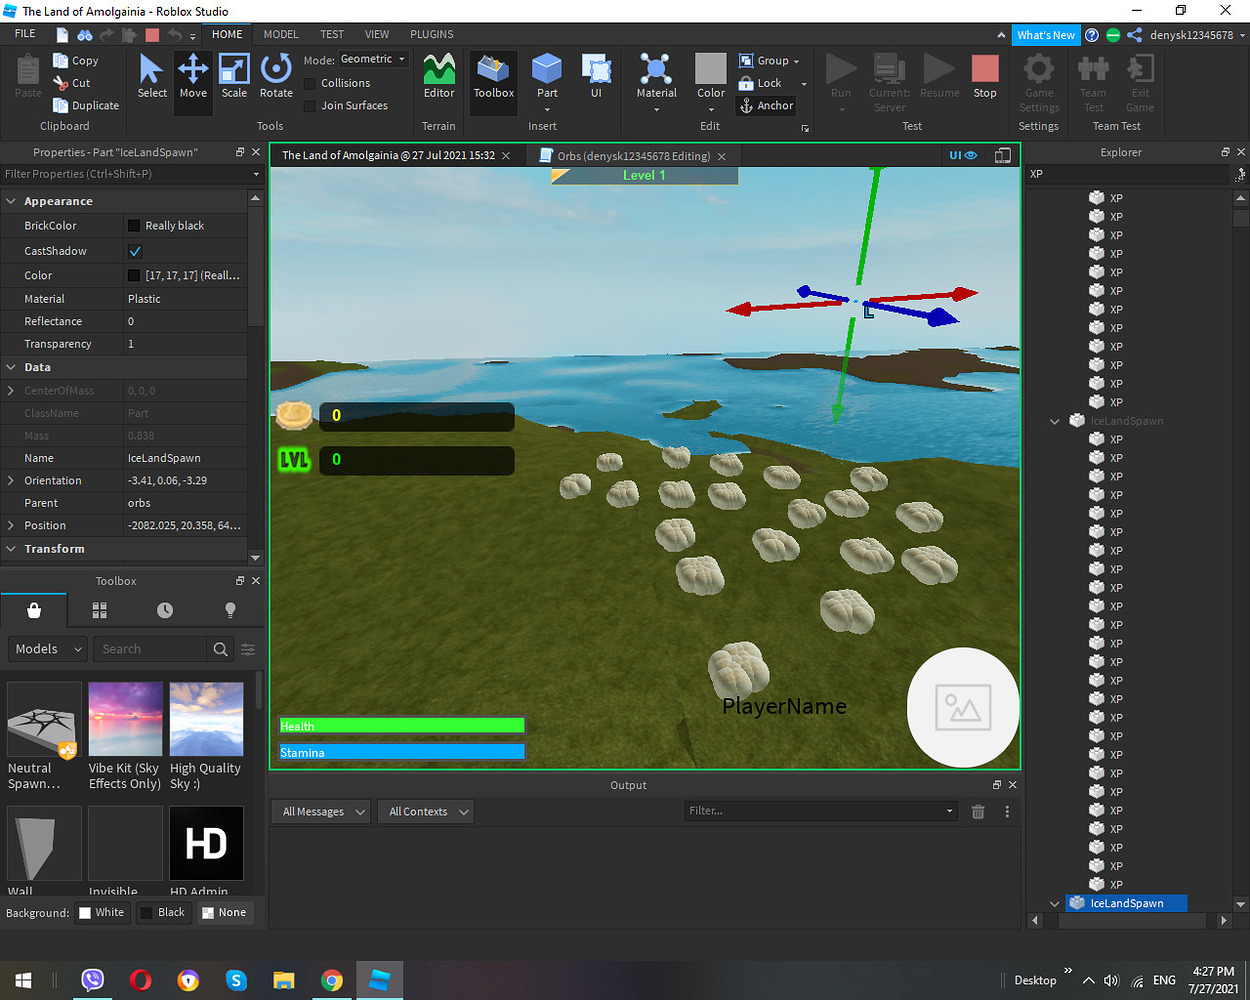Clear the Output log trash icon
Image resolution: width=1250 pixels, height=1000 pixels.
(978, 812)
